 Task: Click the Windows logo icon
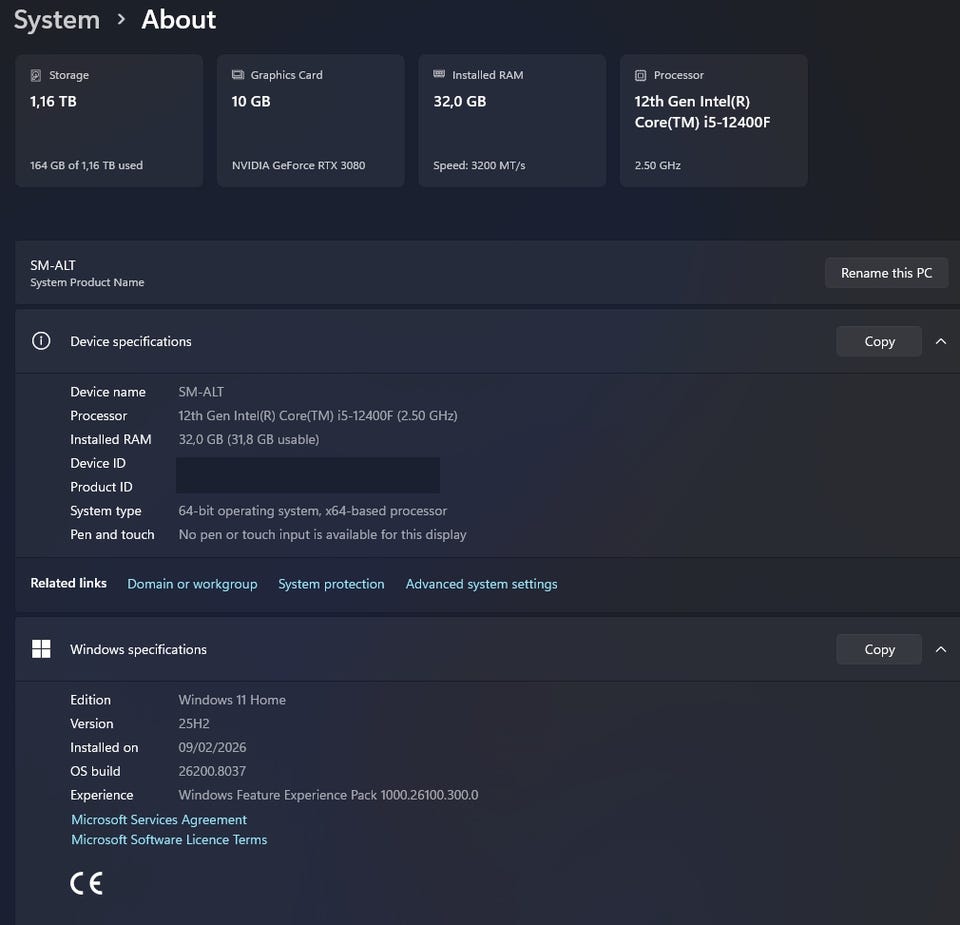[41, 649]
